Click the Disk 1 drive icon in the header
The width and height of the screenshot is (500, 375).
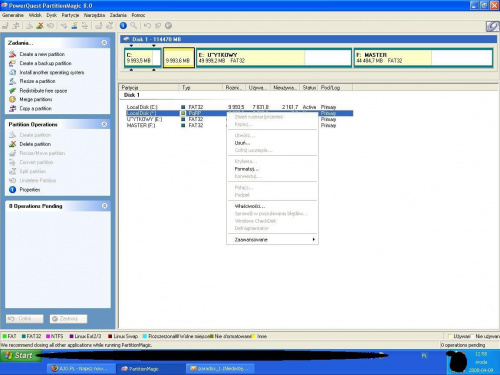click(x=126, y=39)
